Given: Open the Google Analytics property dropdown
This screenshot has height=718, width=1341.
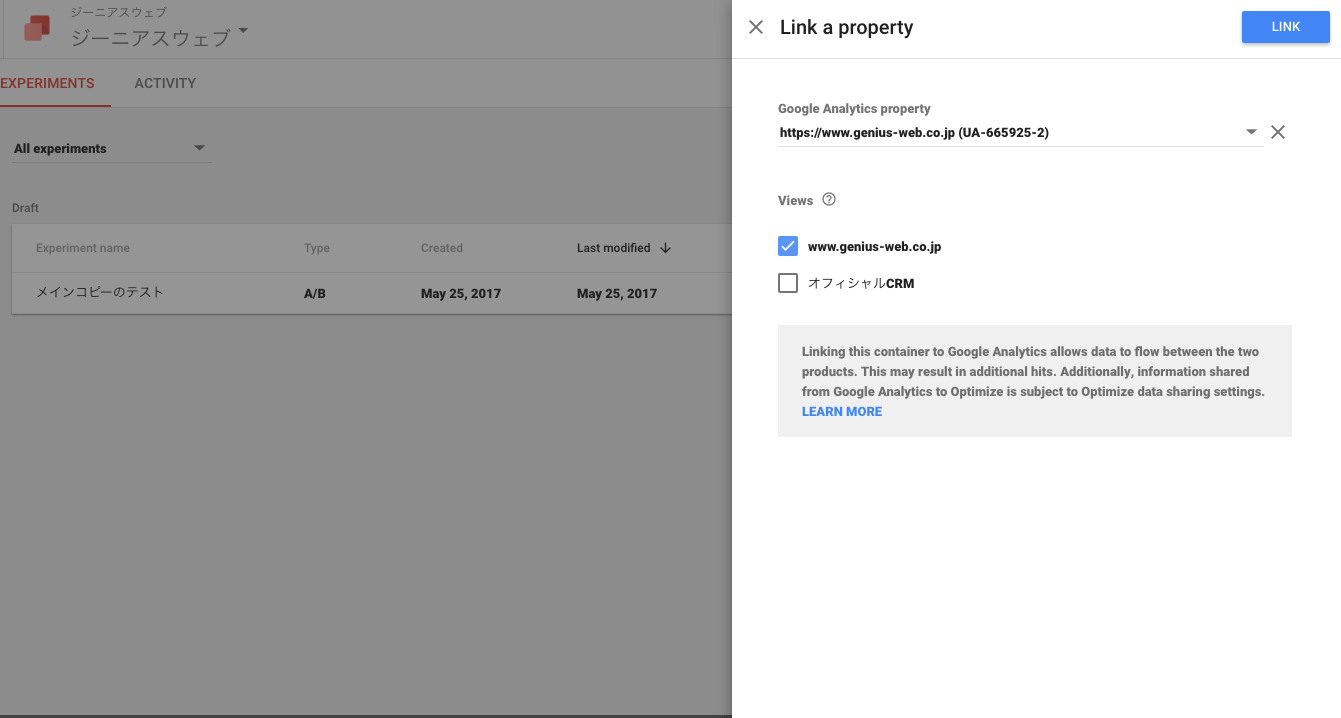Looking at the screenshot, I should coord(1251,132).
